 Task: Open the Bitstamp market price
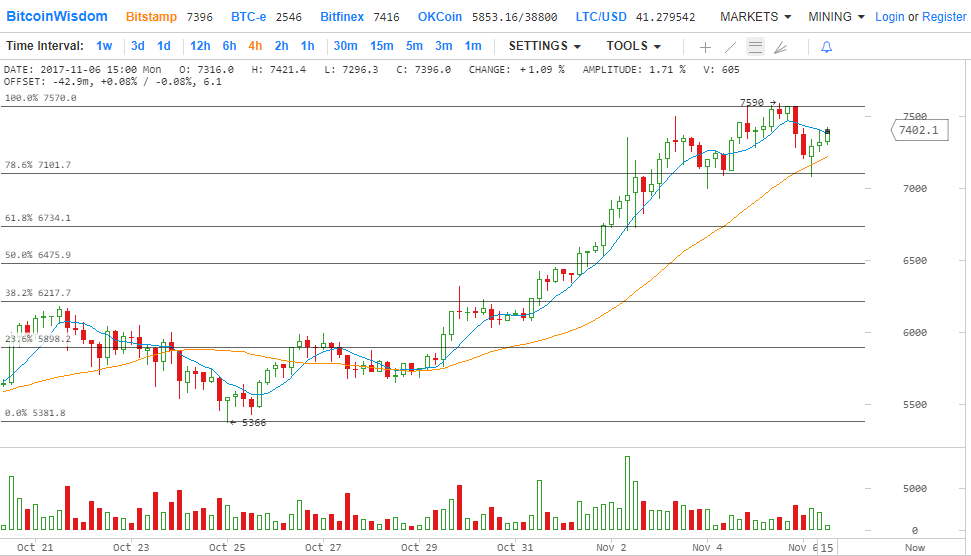click(x=155, y=17)
